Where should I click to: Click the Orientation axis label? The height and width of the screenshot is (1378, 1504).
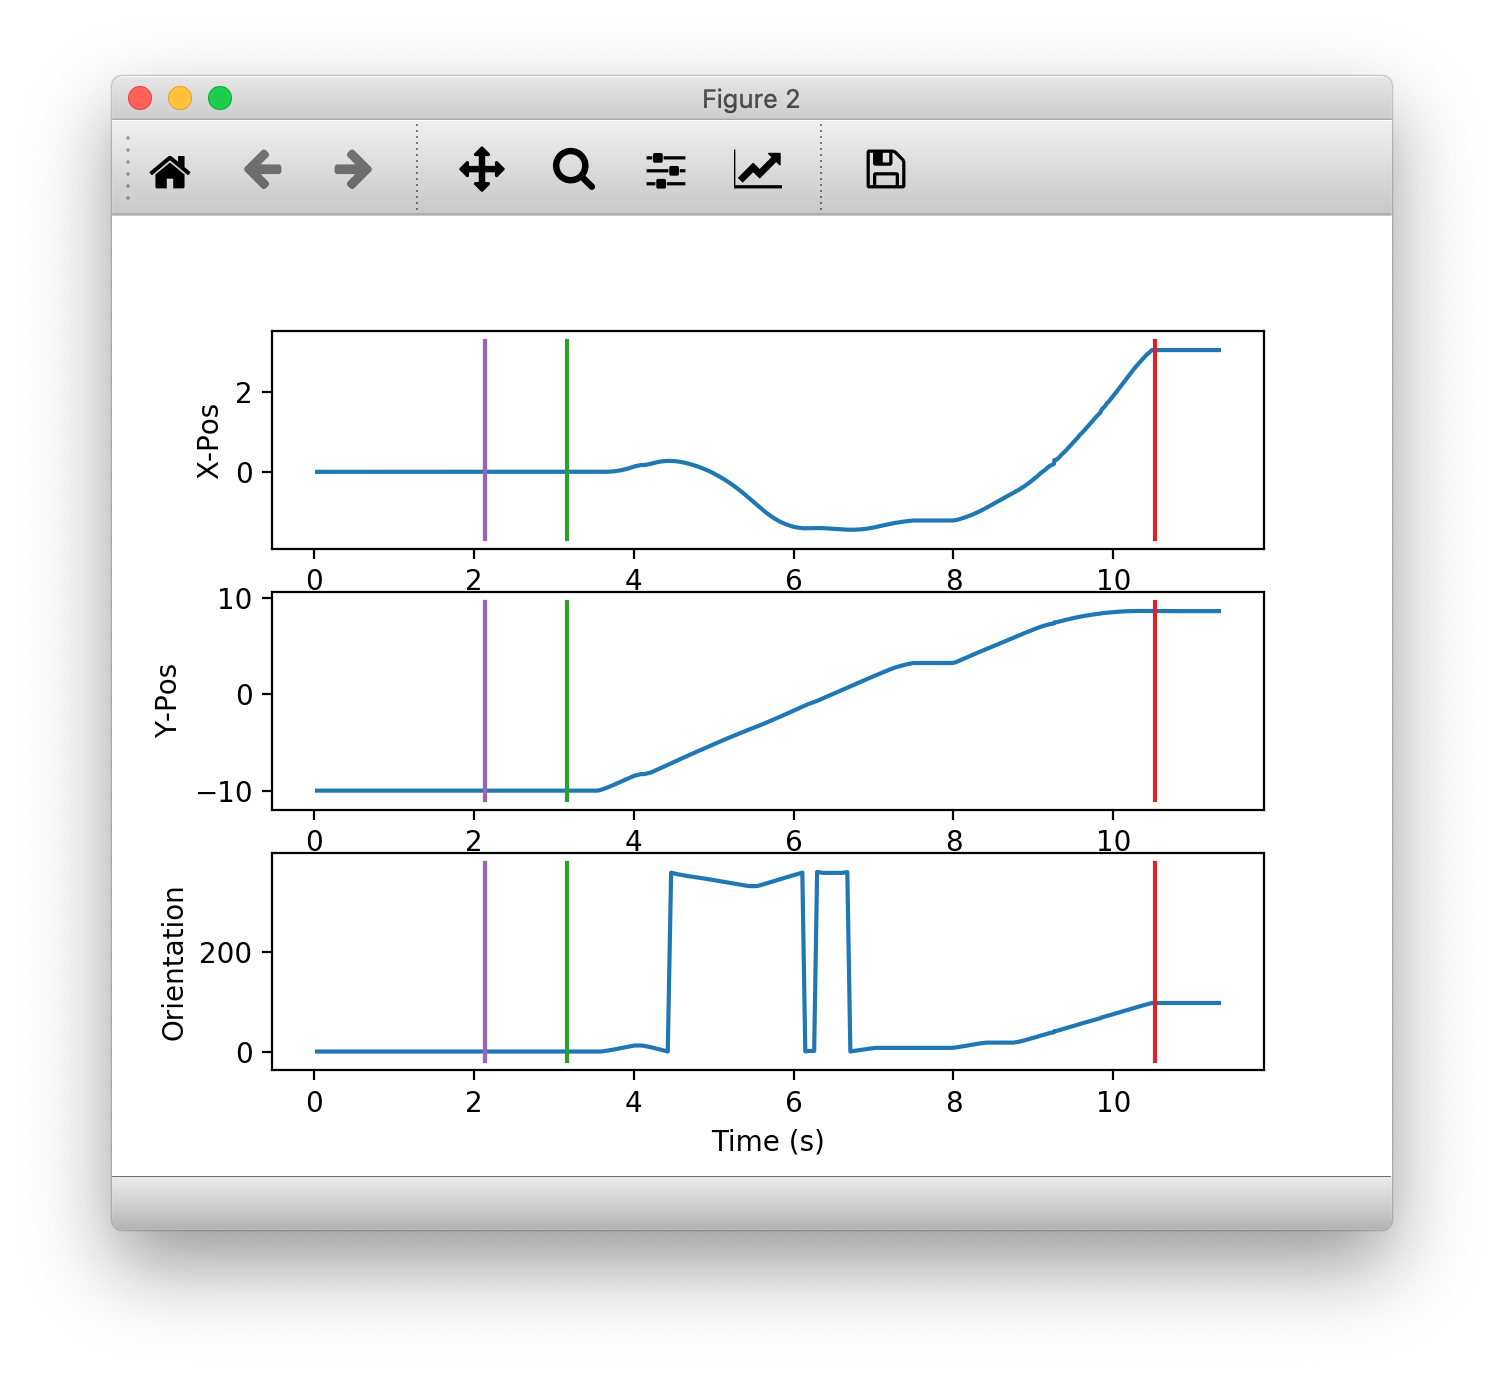click(x=173, y=963)
